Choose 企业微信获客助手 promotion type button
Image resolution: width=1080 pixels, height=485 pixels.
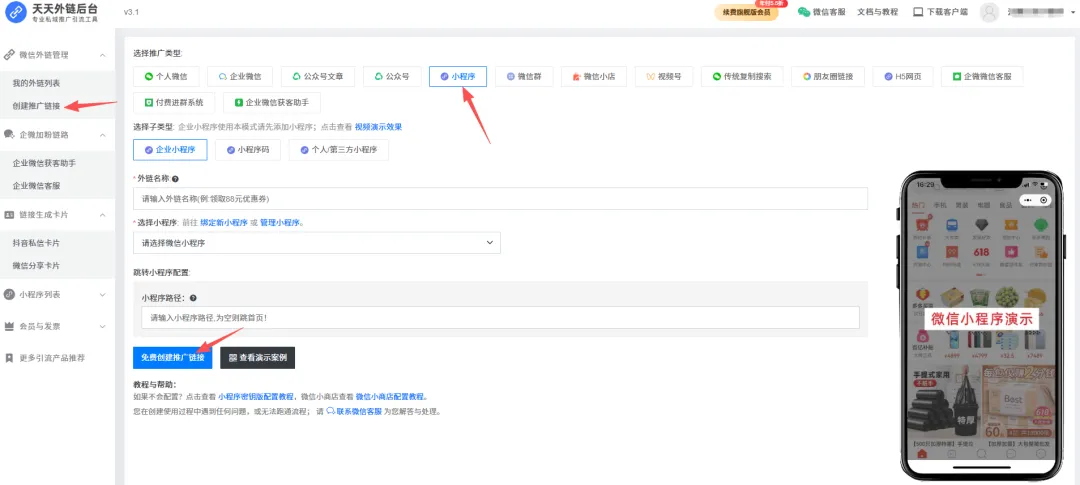coord(272,103)
